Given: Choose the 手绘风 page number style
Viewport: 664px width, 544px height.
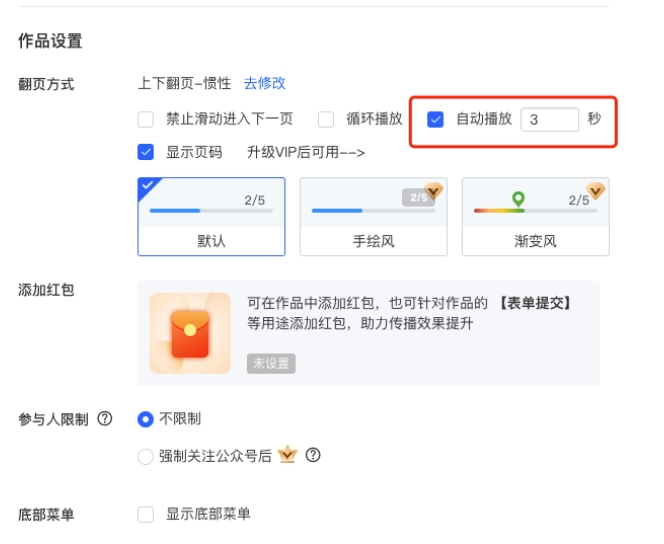Looking at the screenshot, I should [x=373, y=217].
